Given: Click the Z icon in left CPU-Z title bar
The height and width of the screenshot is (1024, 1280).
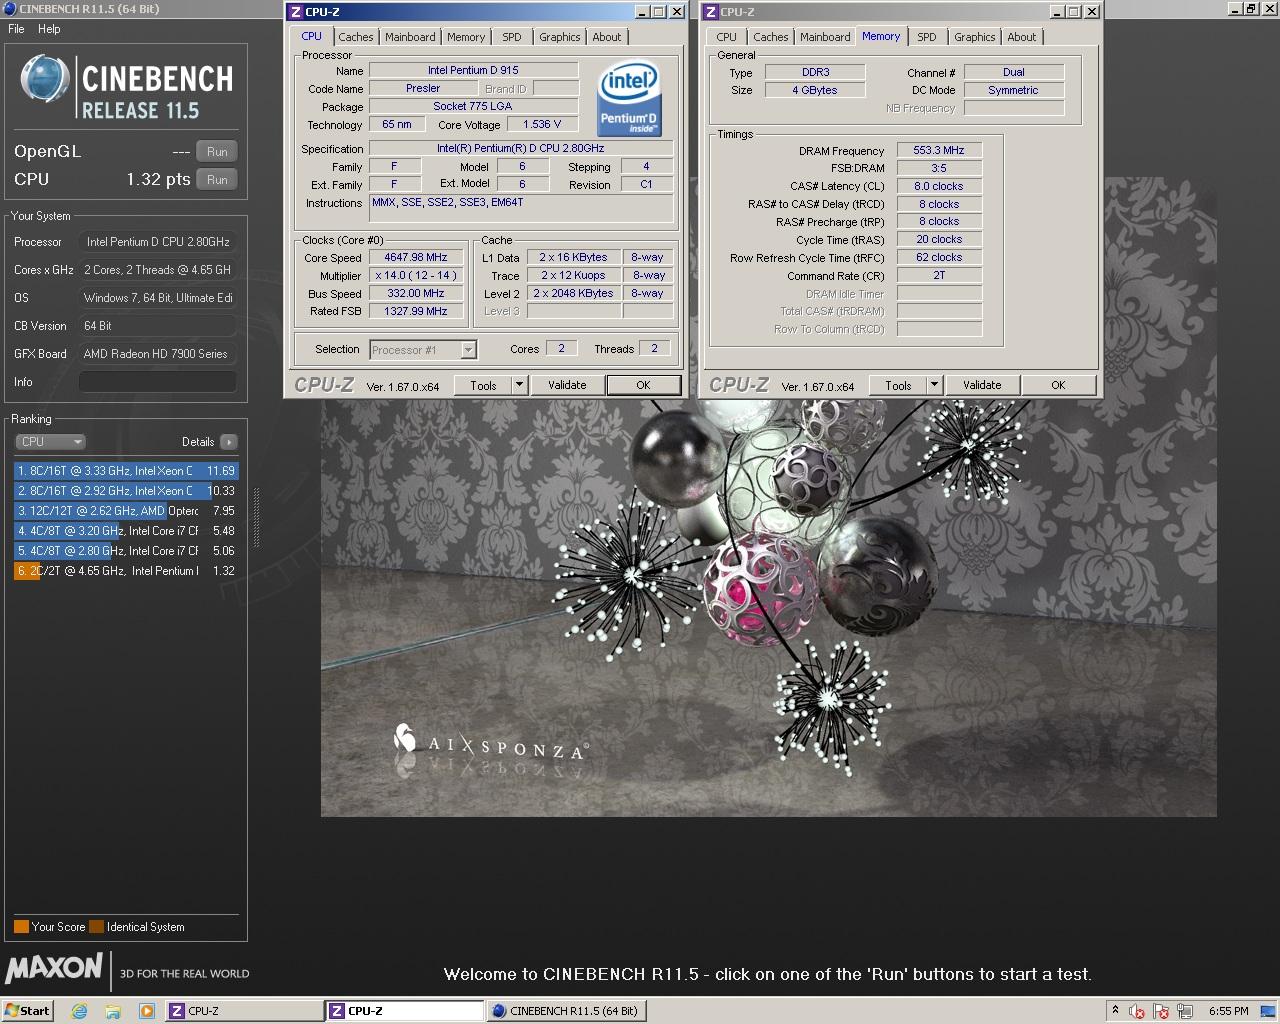Looking at the screenshot, I should tap(295, 12).
